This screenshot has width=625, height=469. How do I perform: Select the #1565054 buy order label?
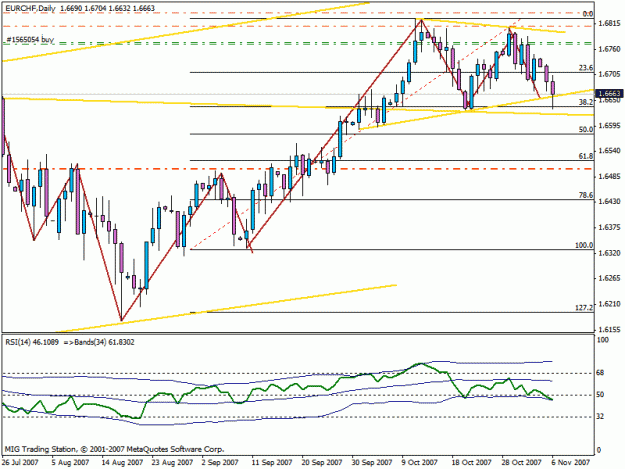[x=30, y=39]
